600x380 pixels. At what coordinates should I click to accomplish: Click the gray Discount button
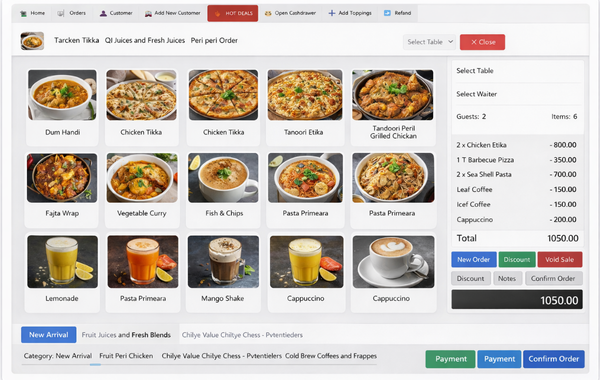470,279
